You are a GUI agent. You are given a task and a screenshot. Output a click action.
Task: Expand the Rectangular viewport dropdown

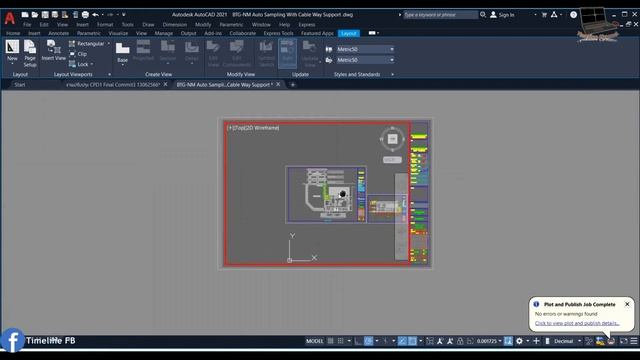point(109,43)
